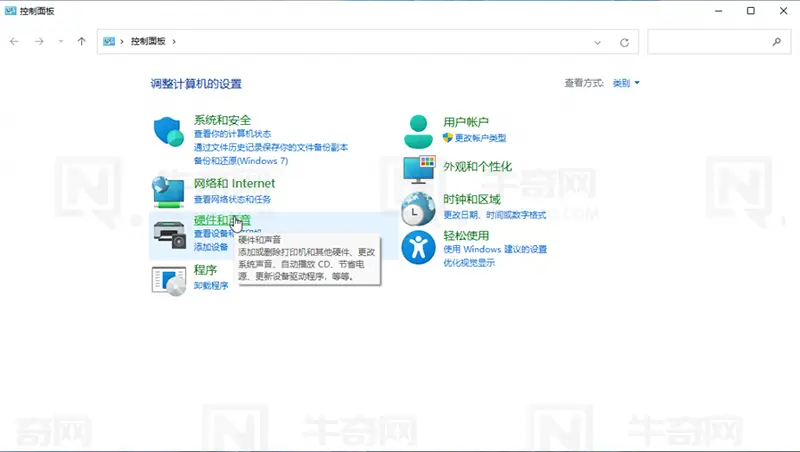This screenshot has width=800, height=452.
Task: Click the 更改帐户类型 link
Action: [480, 138]
